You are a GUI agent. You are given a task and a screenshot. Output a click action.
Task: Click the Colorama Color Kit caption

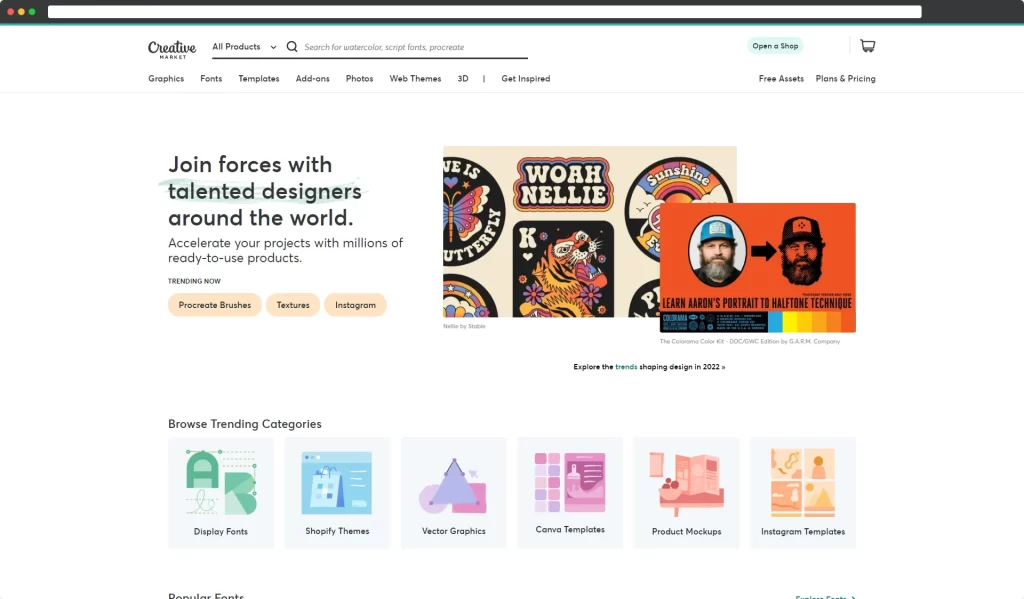click(750, 341)
